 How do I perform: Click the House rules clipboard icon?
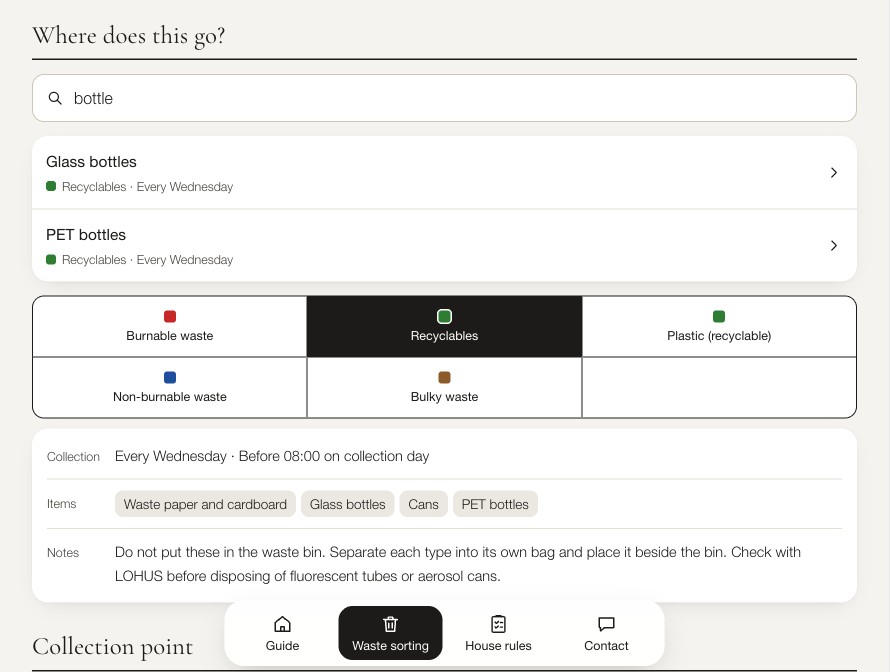click(x=498, y=624)
